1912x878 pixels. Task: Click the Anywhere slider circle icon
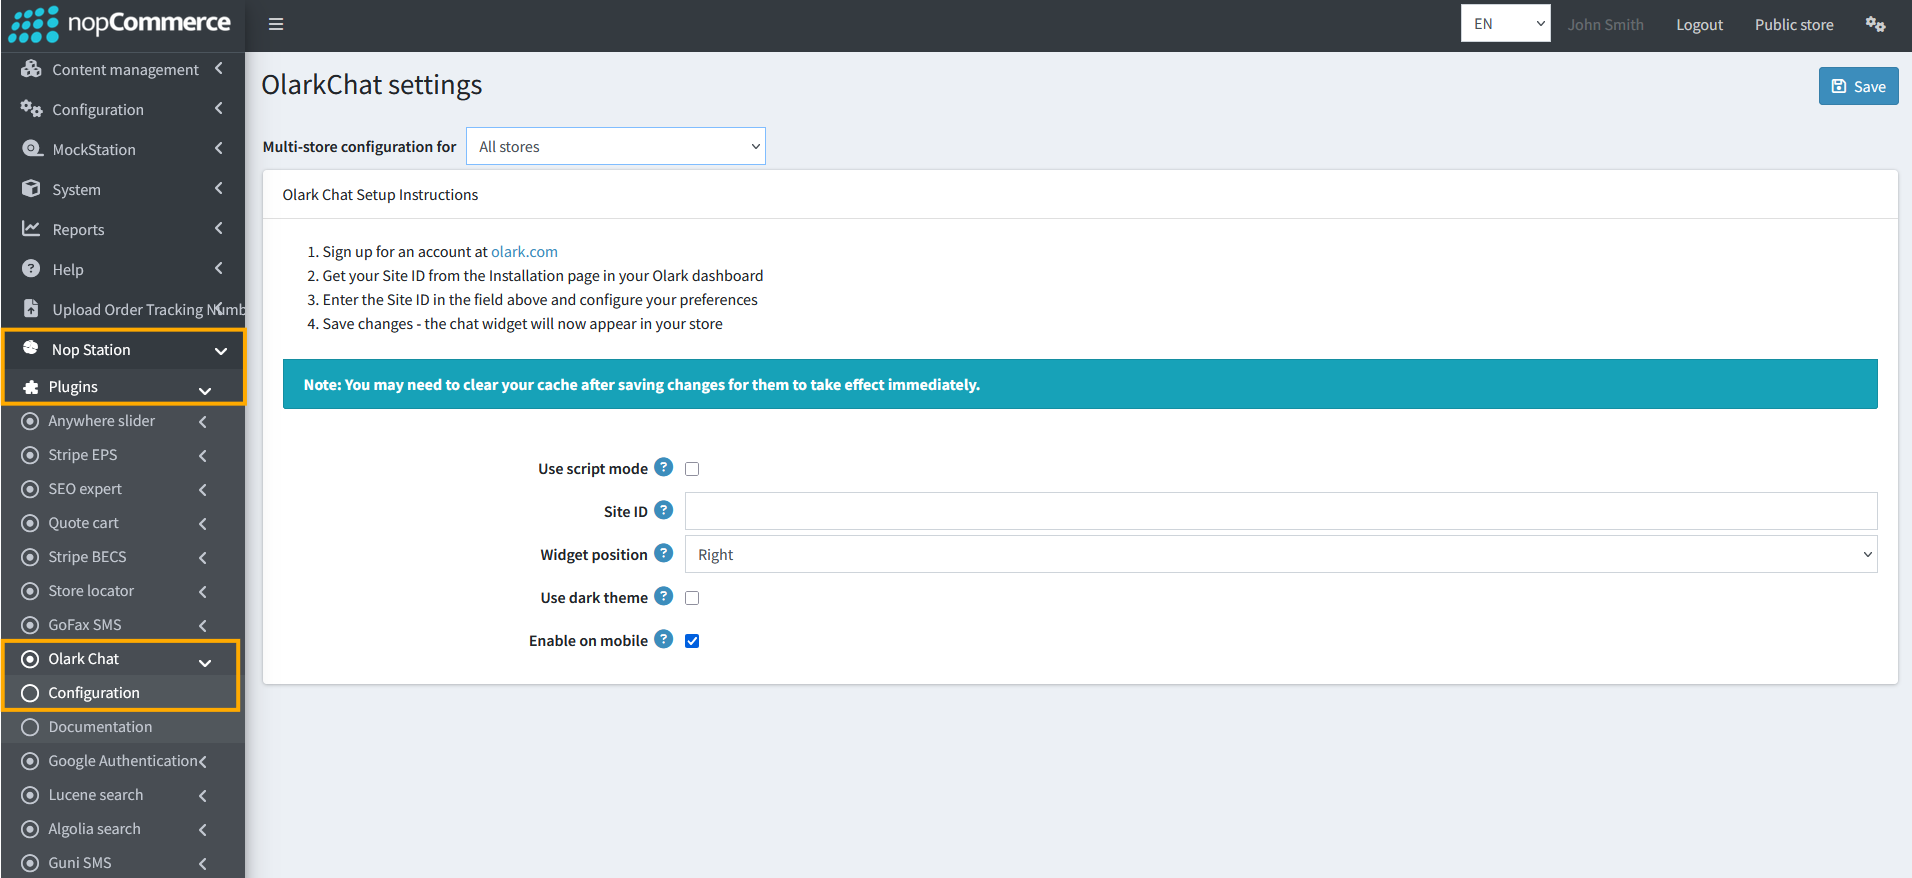tap(30, 421)
